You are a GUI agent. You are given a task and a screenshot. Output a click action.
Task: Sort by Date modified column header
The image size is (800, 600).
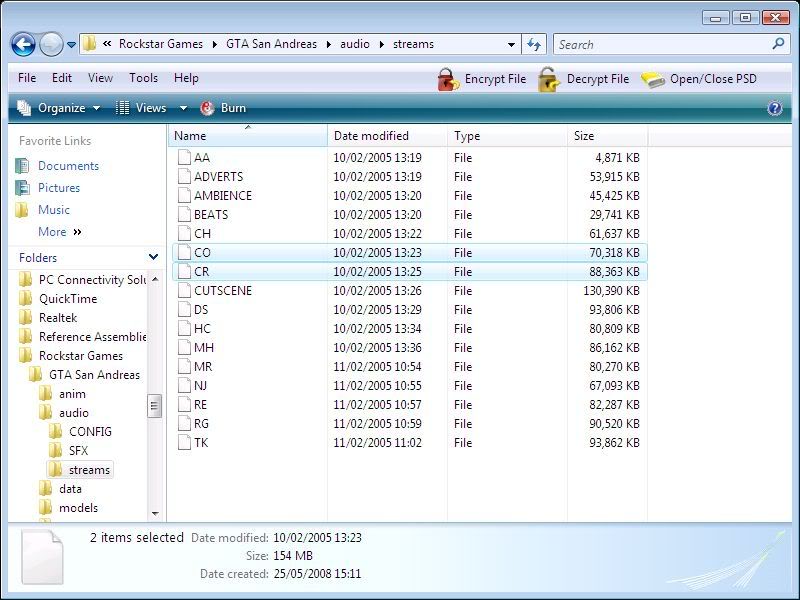click(387, 136)
